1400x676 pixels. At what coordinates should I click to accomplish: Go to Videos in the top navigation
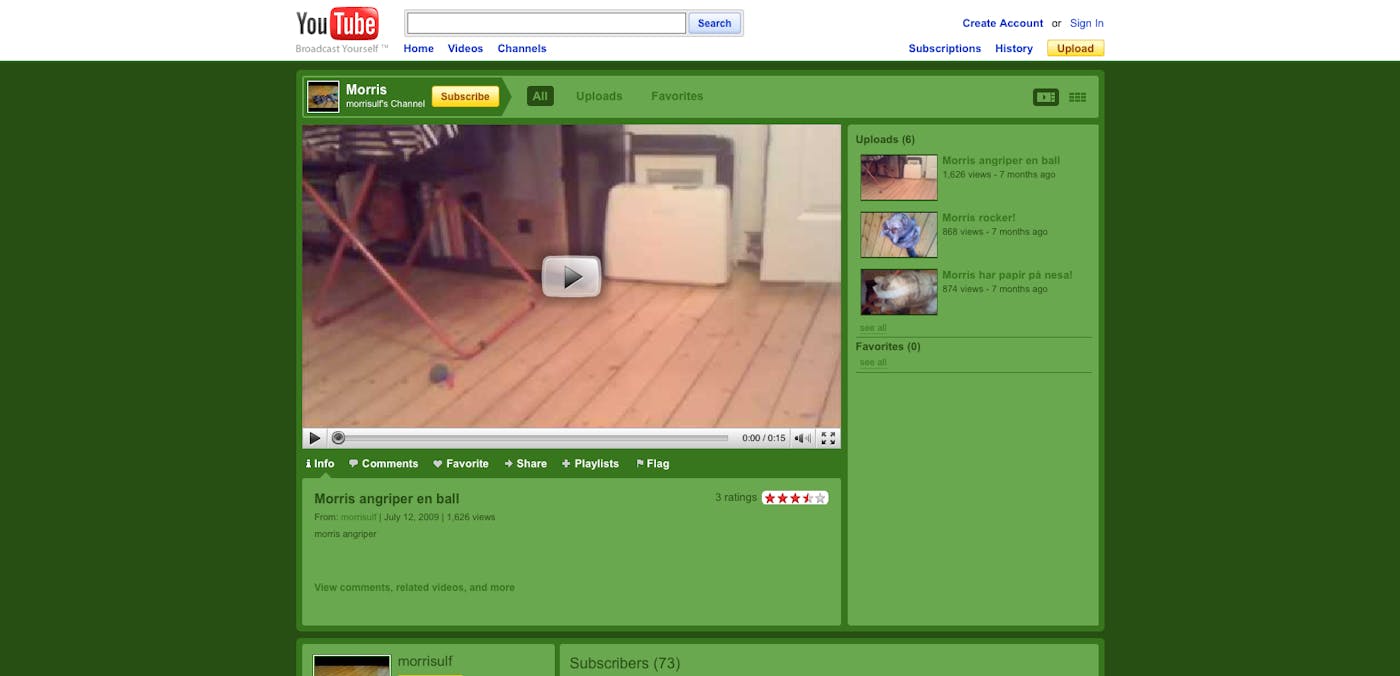pyautogui.click(x=465, y=48)
